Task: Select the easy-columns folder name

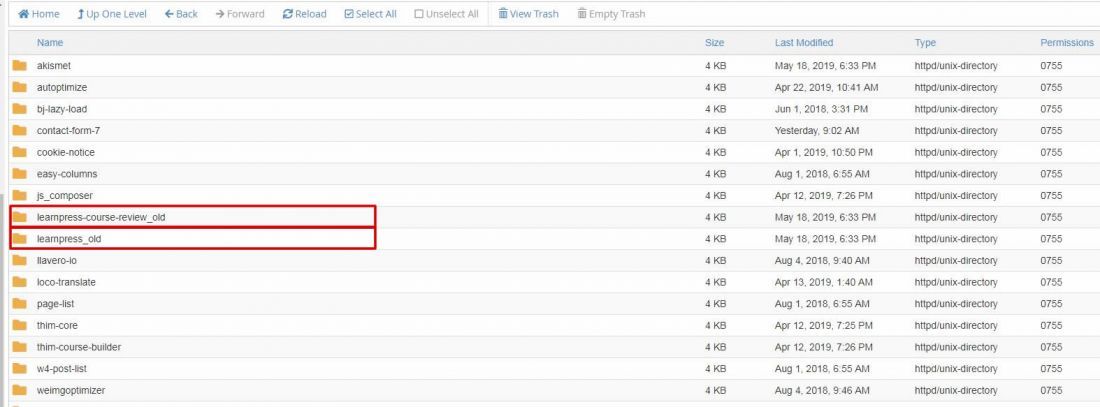Action: [67, 174]
